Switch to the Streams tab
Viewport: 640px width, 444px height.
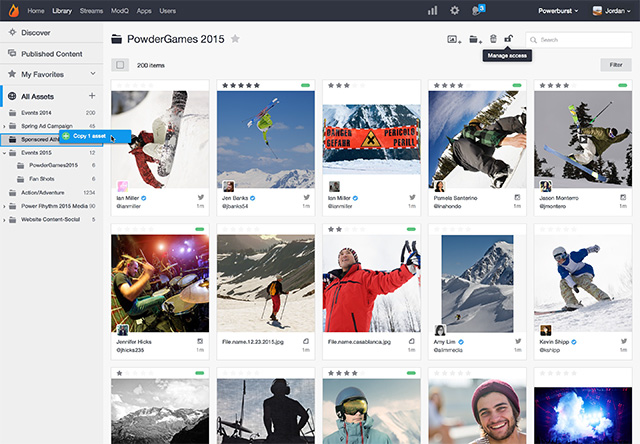(x=91, y=10)
